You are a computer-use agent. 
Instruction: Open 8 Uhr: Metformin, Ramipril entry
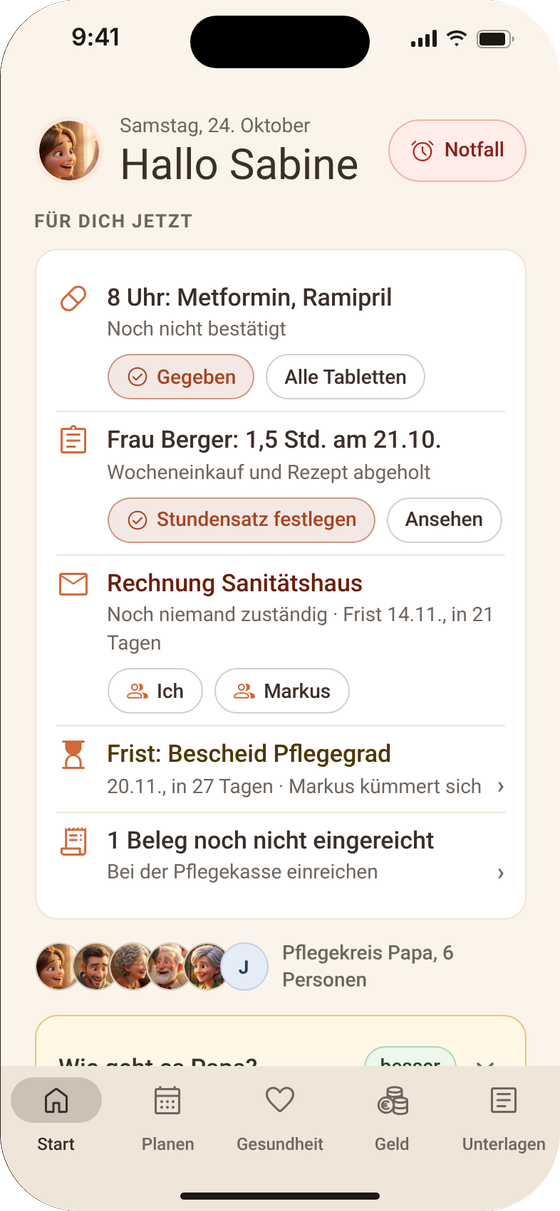(x=250, y=298)
